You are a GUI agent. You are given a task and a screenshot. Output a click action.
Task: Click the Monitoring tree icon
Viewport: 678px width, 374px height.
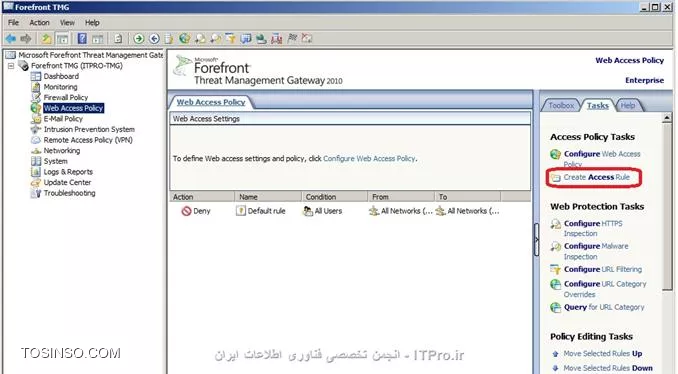coord(36,87)
